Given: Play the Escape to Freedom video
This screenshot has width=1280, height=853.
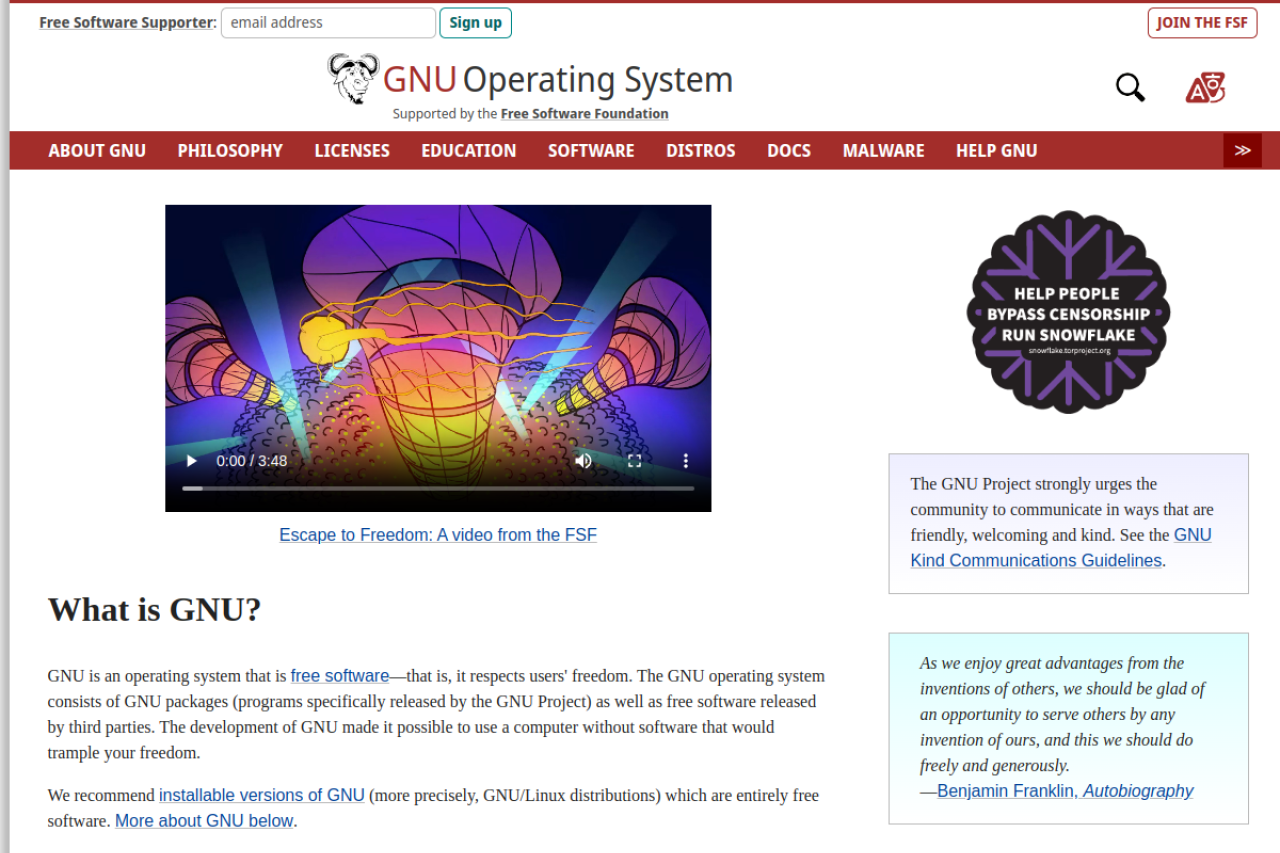Looking at the screenshot, I should pyautogui.click(x=192, y=461).
